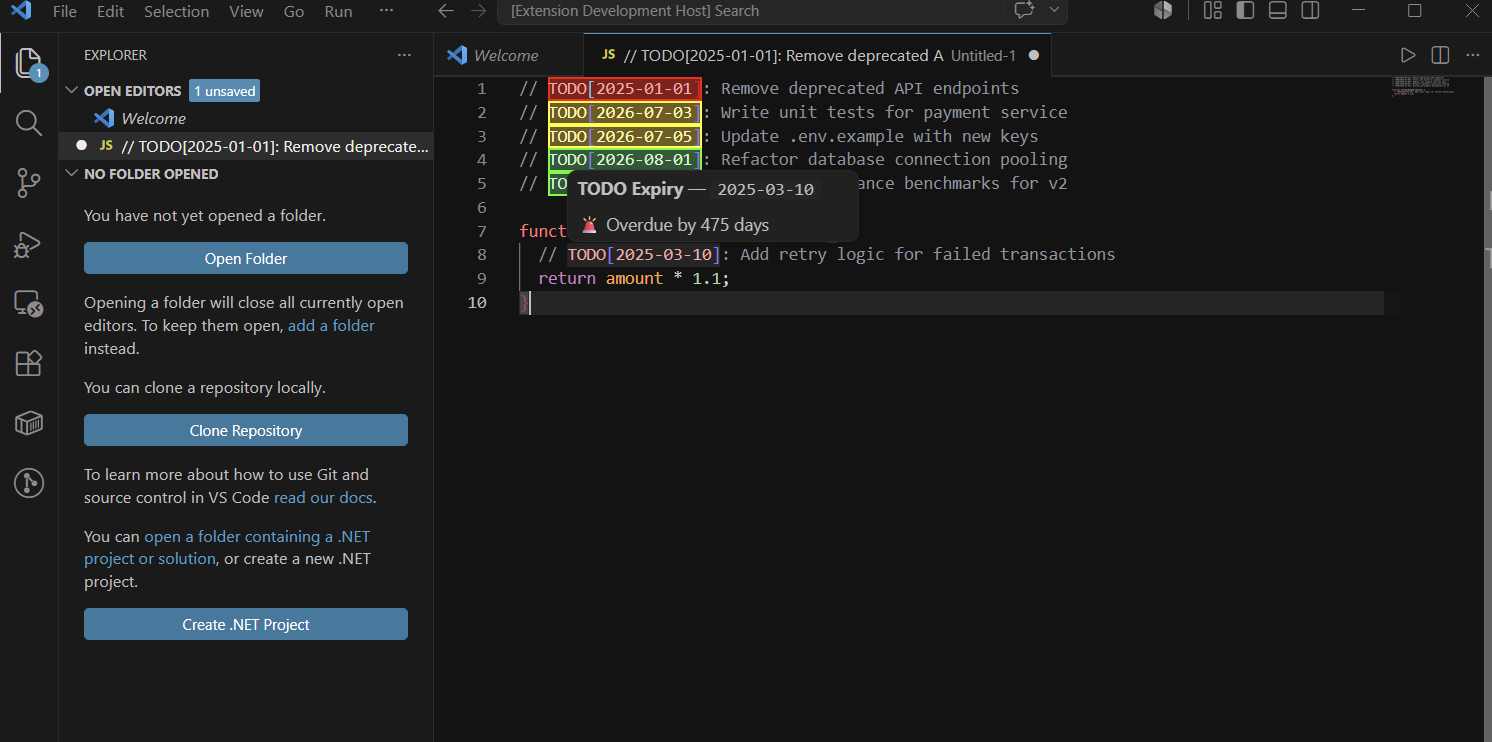Click the TODO[2026-07-05] highlight on line 3

pyautogui.click(x=625, y=136)
